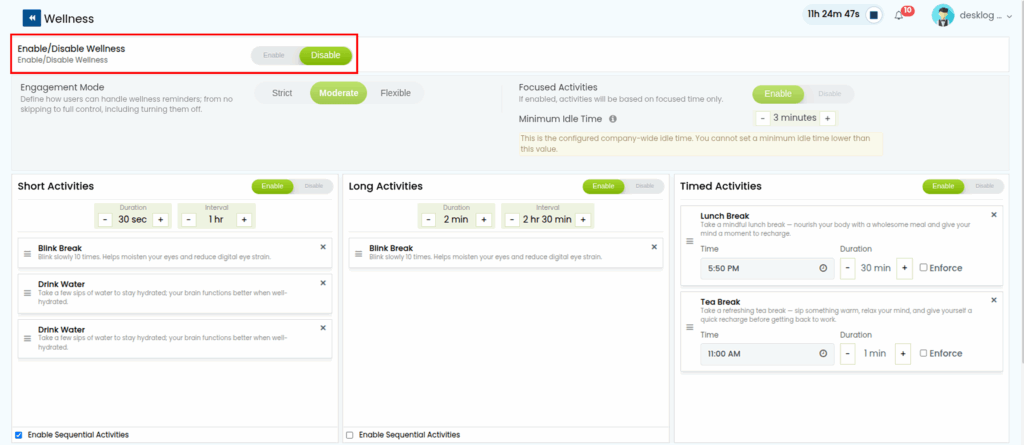
Task: Increase Short Activities interval with plus
Action: 243,219
